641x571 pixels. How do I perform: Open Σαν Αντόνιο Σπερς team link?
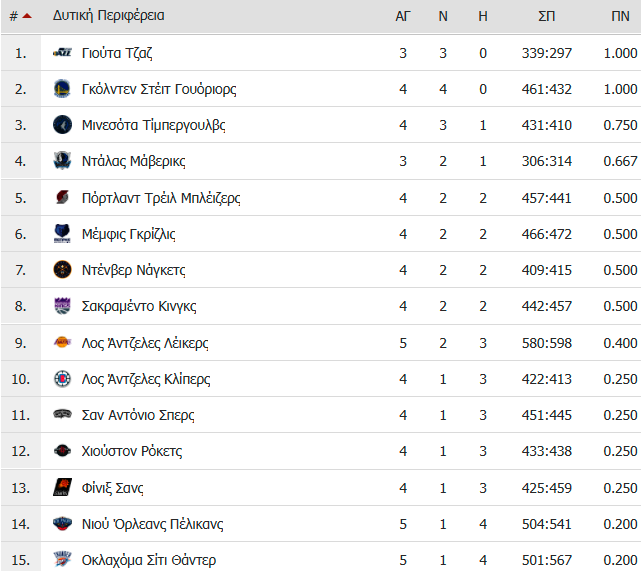click(x=138, y=415)
